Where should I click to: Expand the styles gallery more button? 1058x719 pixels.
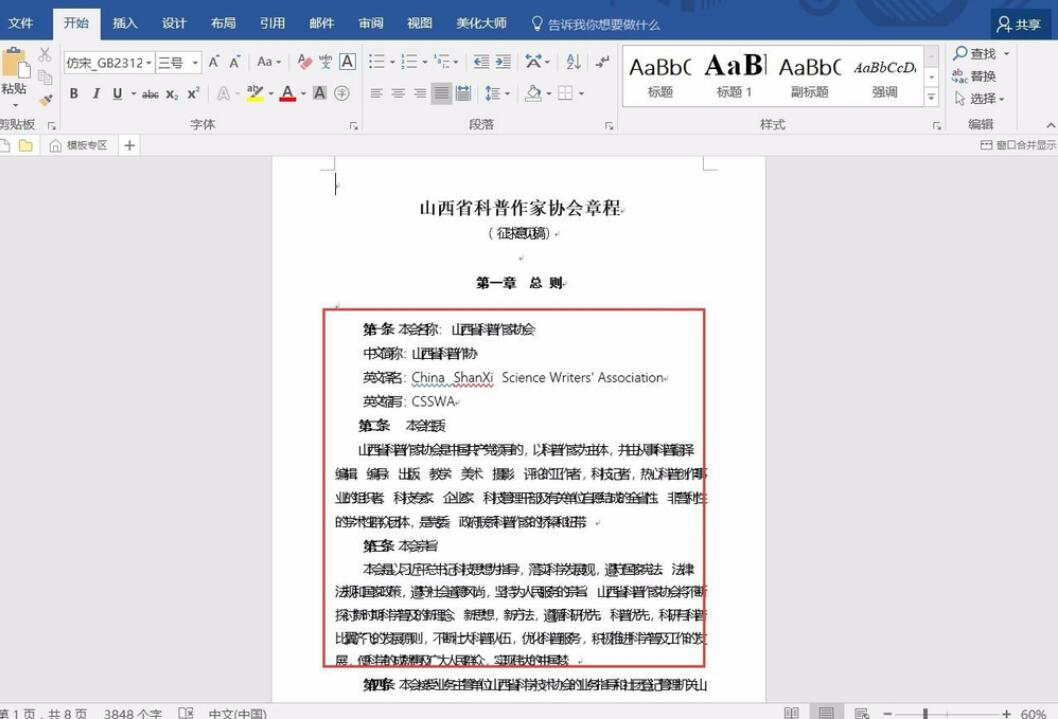931,98
